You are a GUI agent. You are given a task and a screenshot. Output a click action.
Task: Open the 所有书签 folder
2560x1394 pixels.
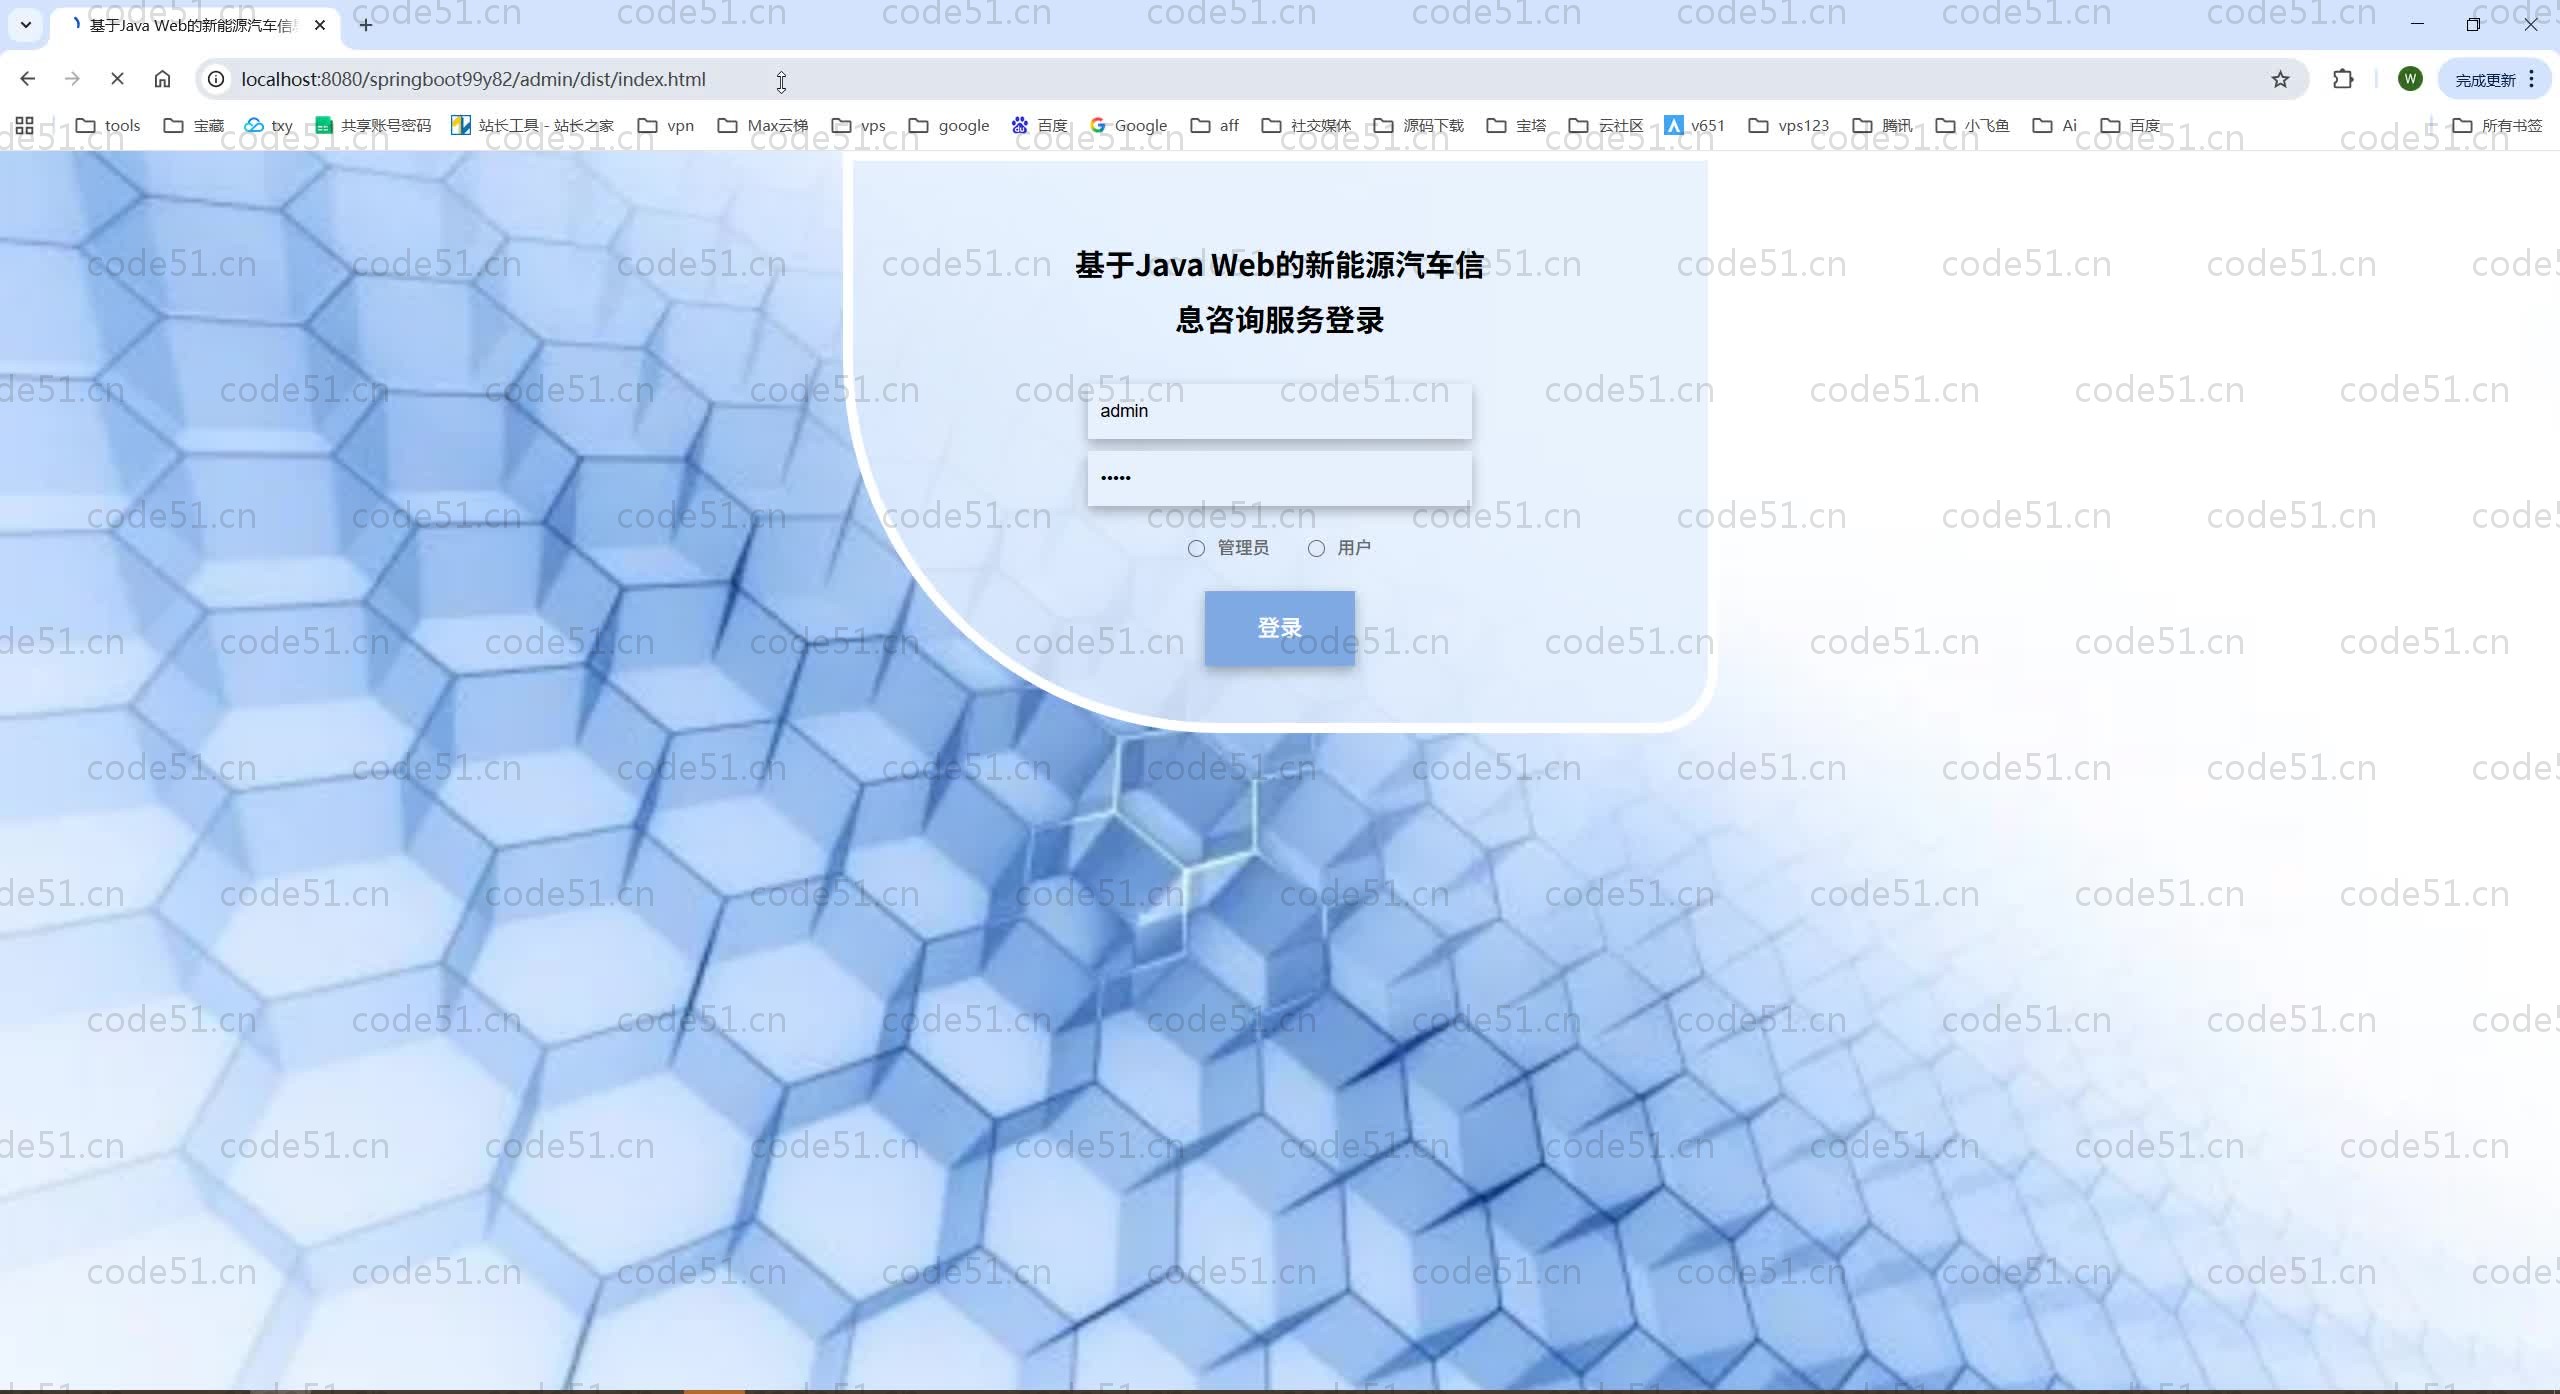[2497, 125]
